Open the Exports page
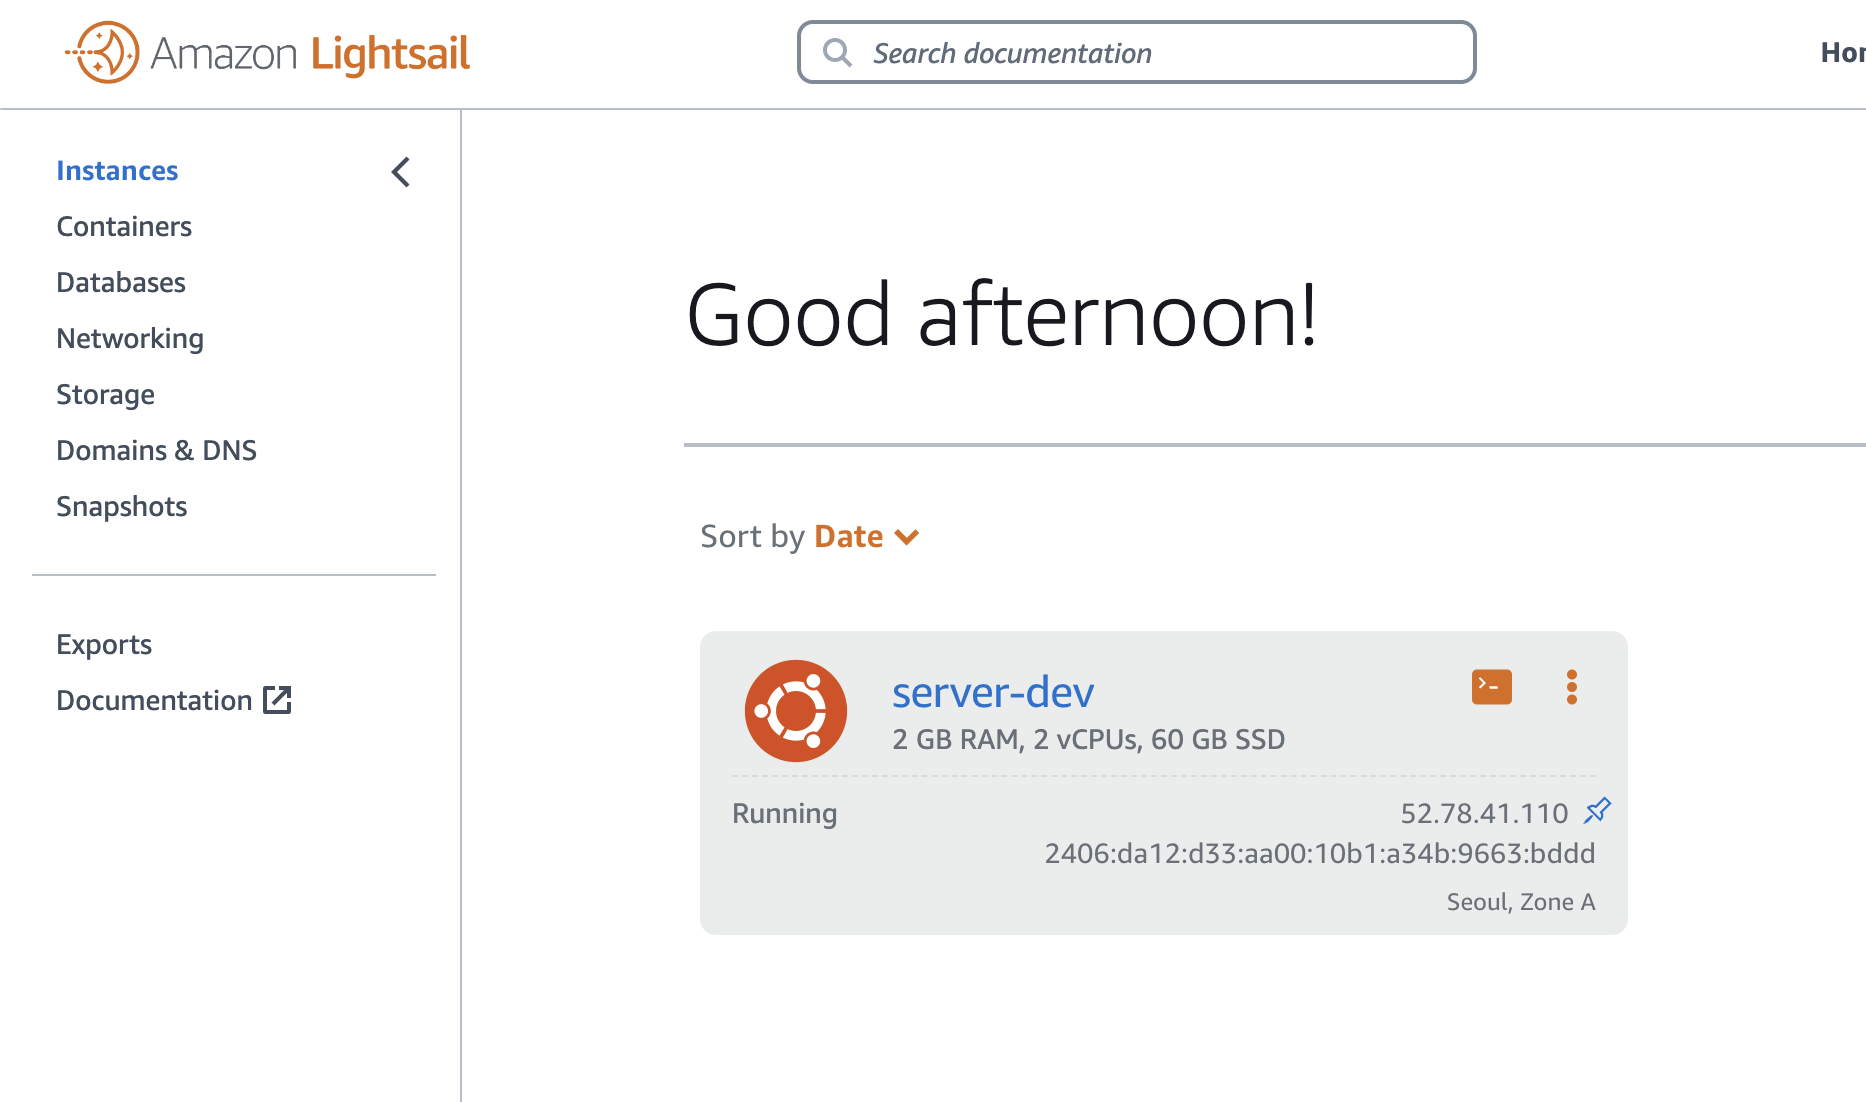Image resolution: width=1866 pixels, height=1102 pixels. (x=104, y=645)
